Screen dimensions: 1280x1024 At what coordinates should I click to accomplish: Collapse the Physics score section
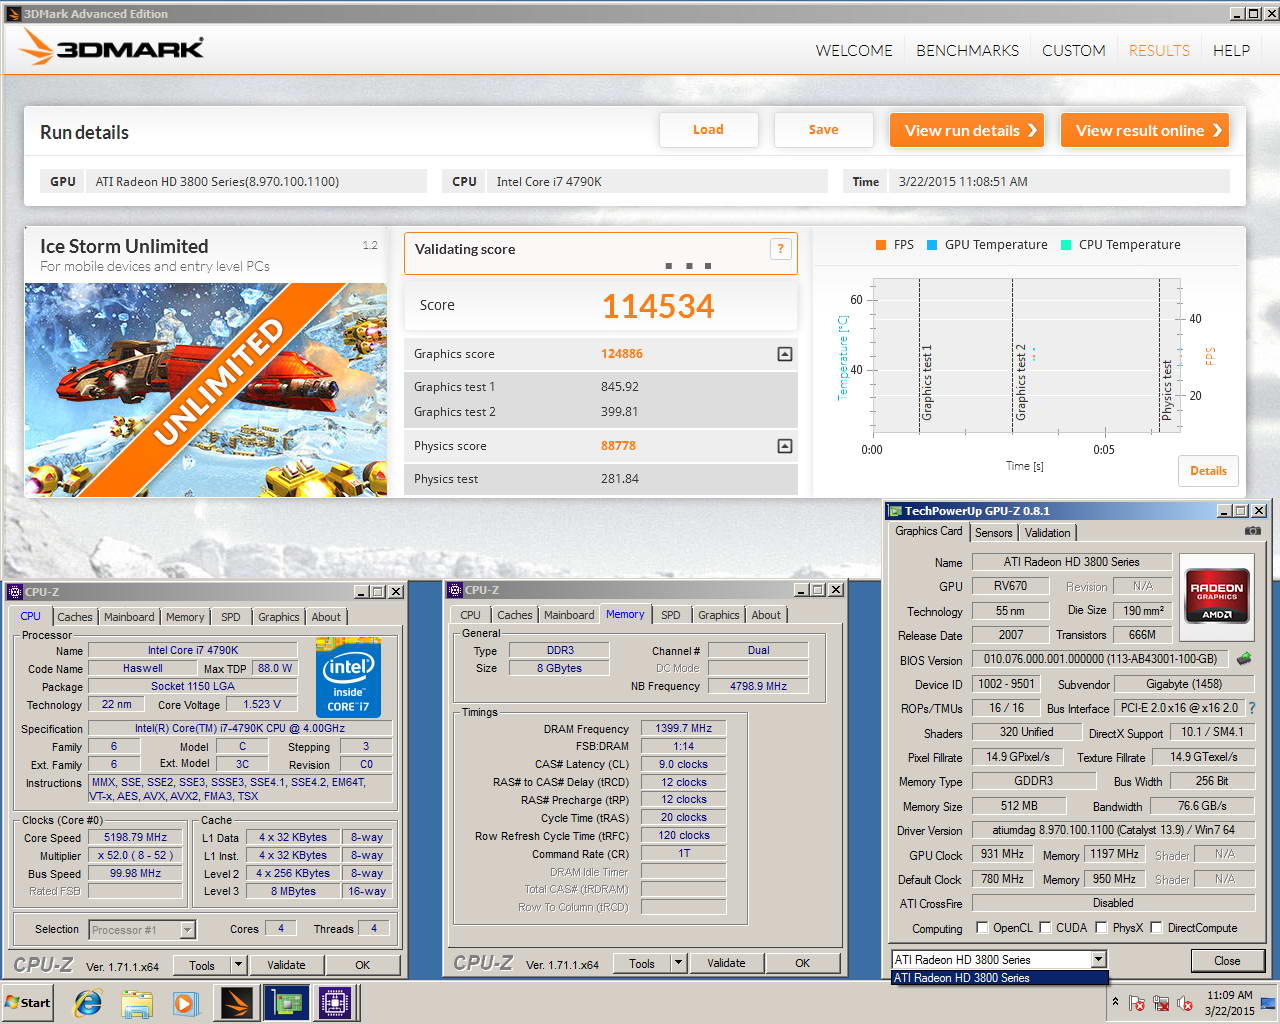785,446
